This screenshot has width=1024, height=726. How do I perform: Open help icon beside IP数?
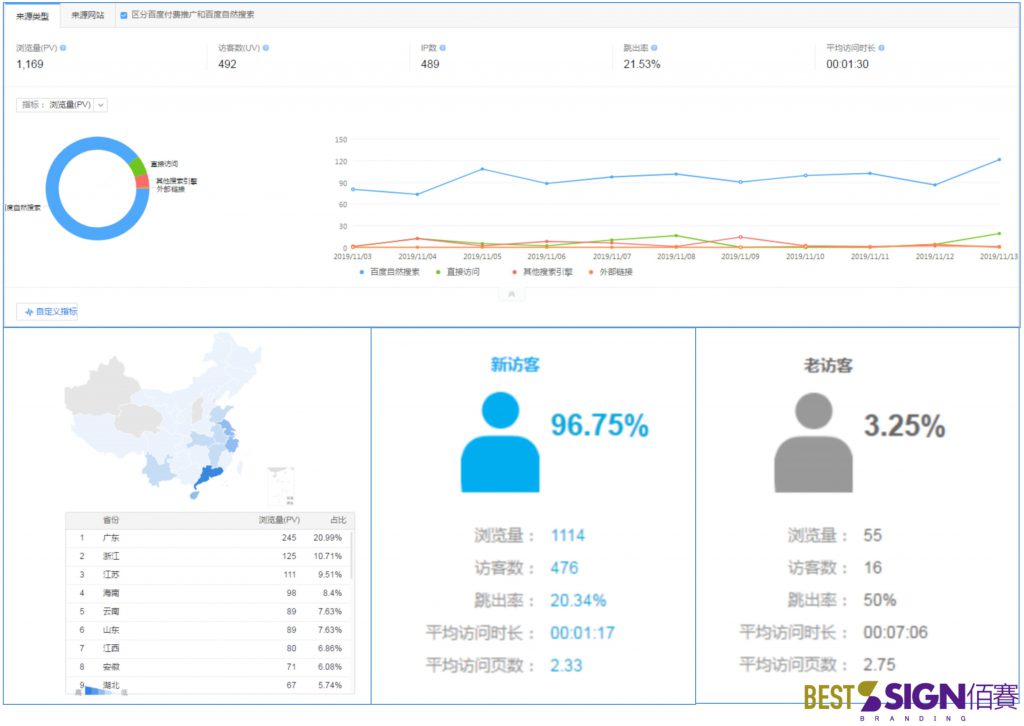click(x=443, y=48)
